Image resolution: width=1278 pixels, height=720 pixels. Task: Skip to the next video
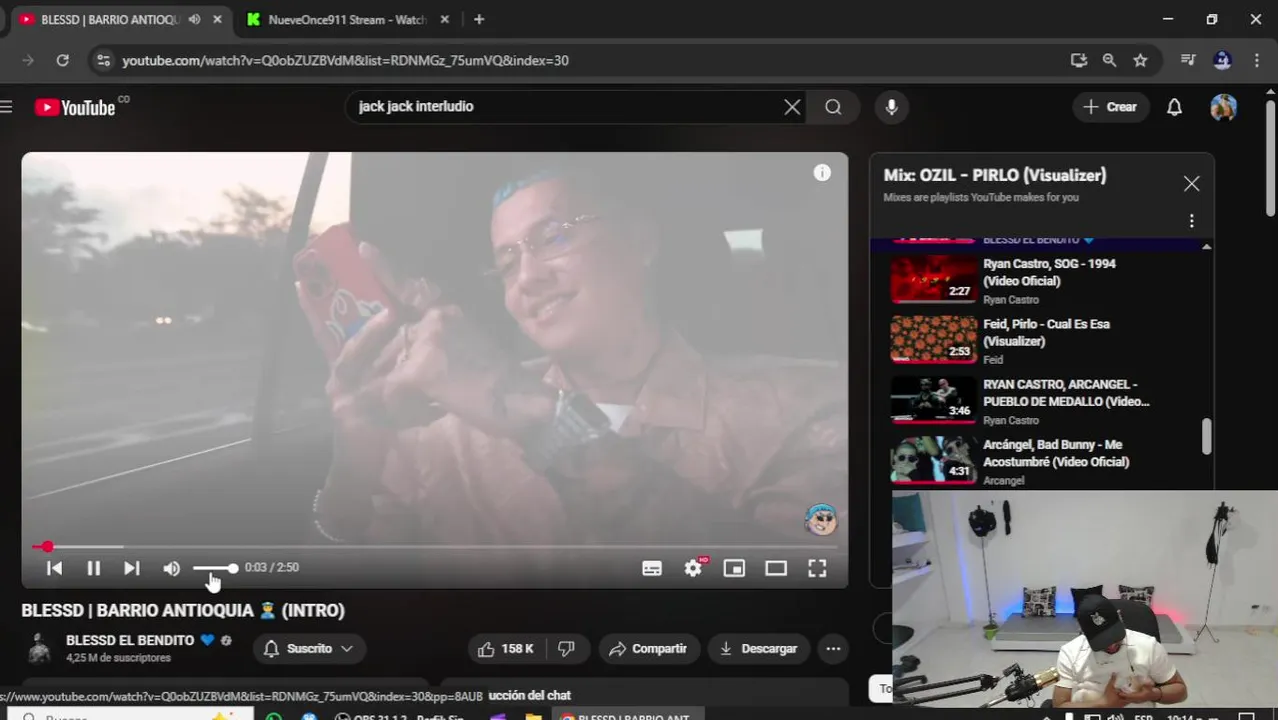click(131, 568)
